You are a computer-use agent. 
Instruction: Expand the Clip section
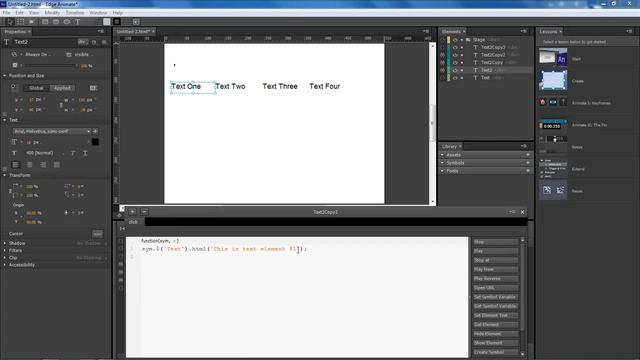point(4,258)
